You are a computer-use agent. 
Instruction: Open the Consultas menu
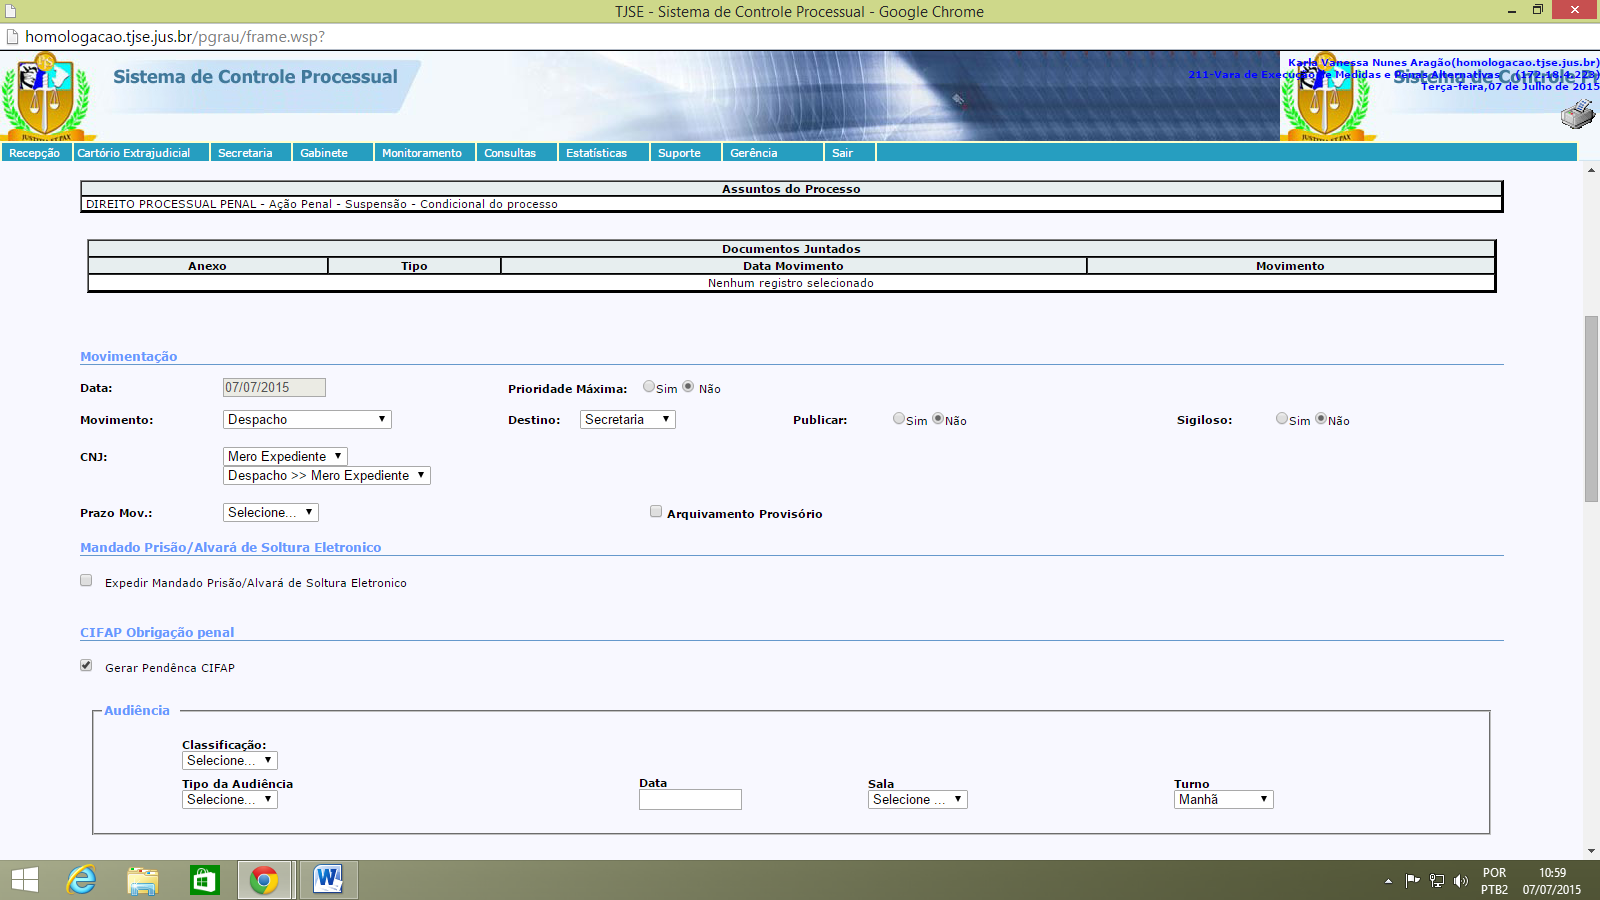510,153
